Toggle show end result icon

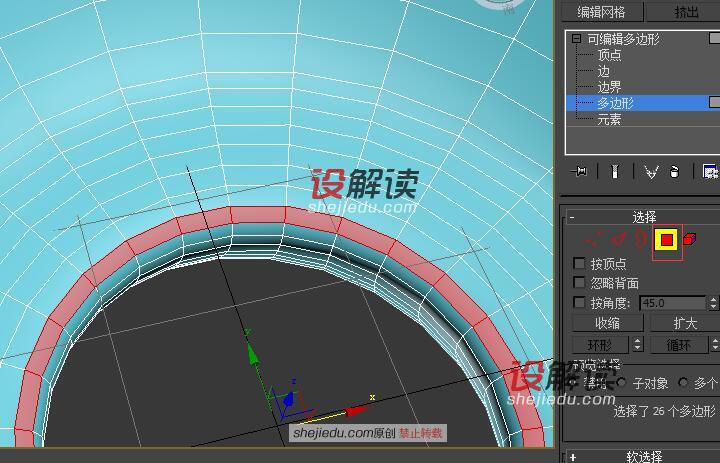point(615,172)
